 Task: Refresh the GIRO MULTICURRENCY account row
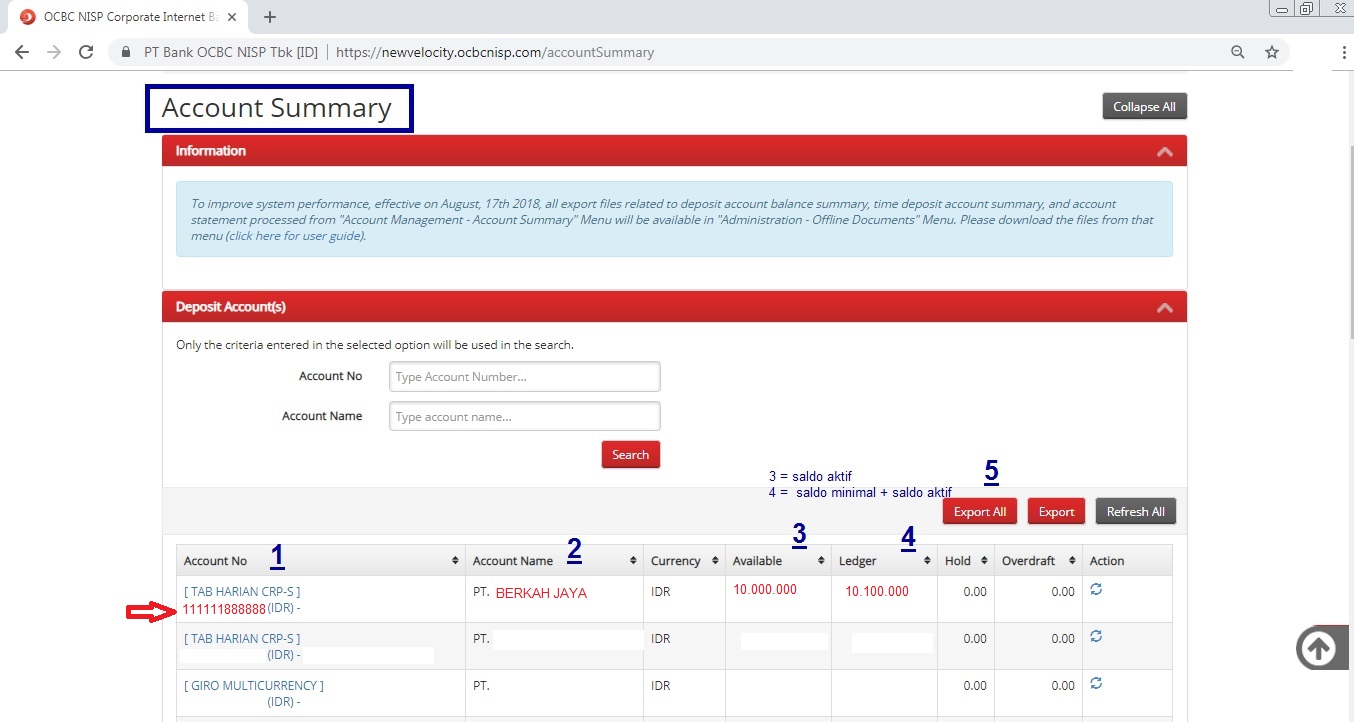(1096, 683)
